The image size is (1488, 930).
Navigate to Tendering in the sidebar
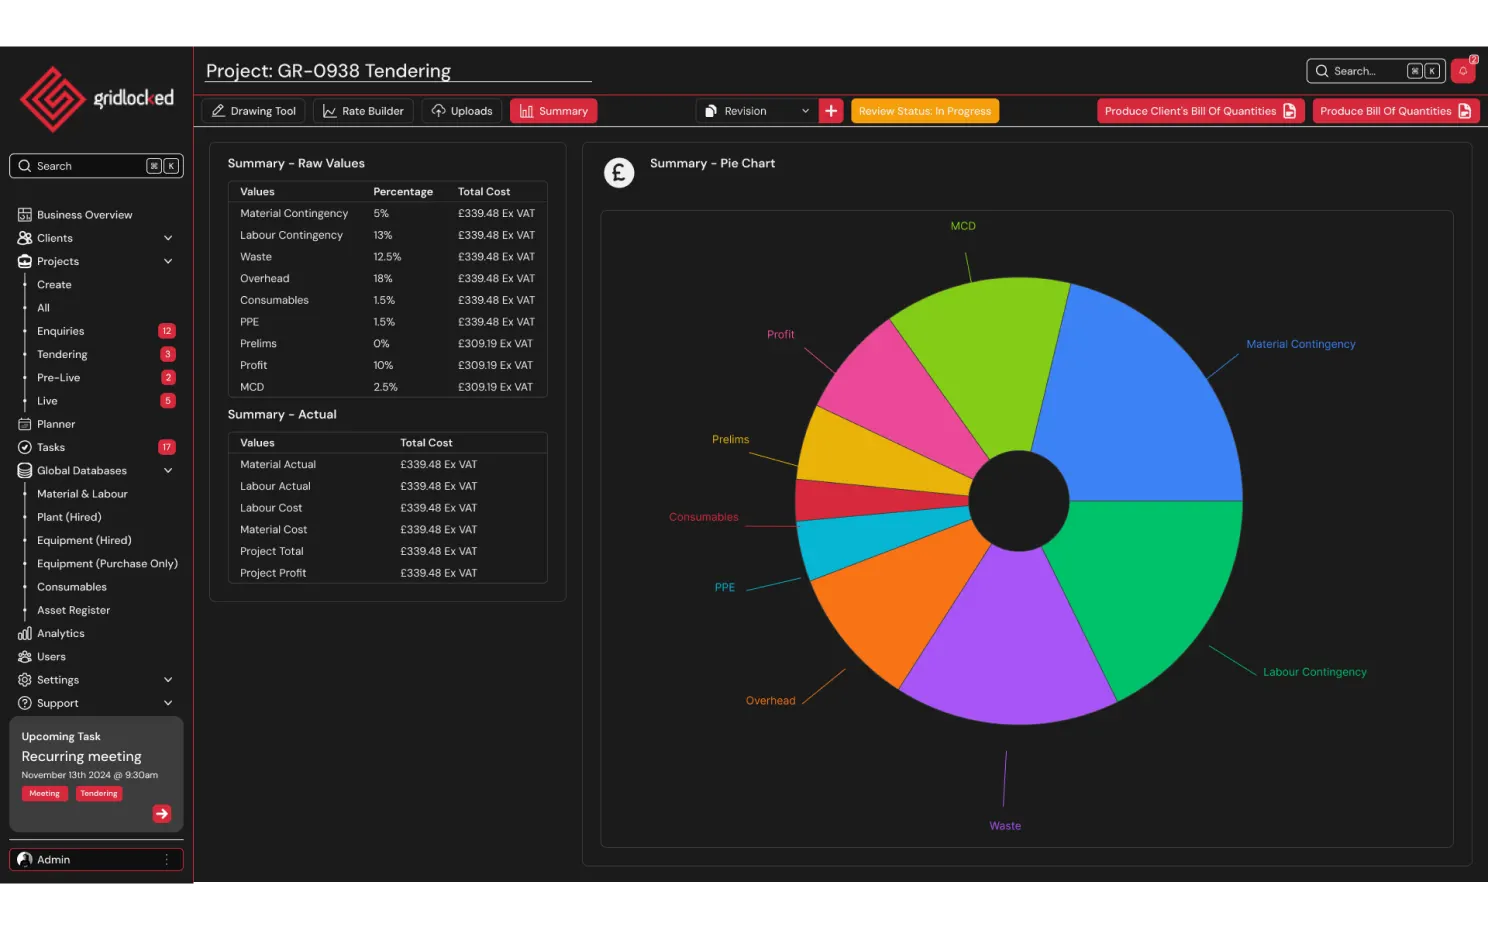62,354
